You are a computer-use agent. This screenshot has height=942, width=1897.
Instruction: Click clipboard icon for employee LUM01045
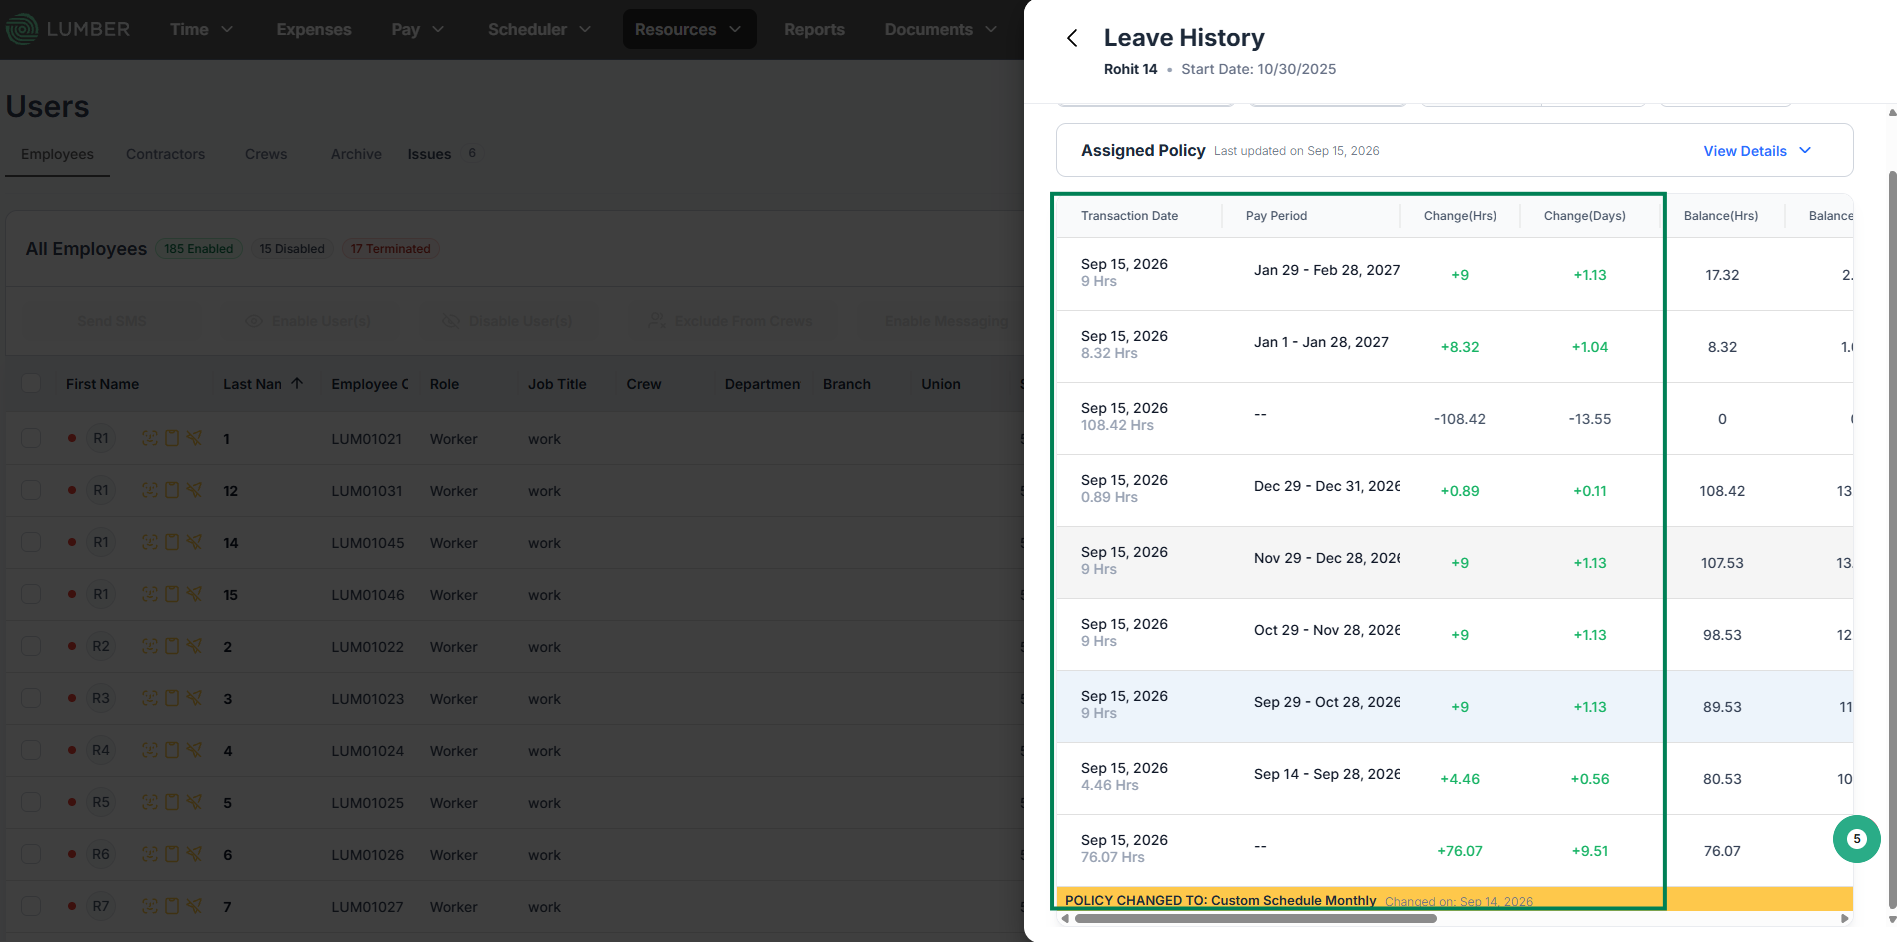(172, 542)
